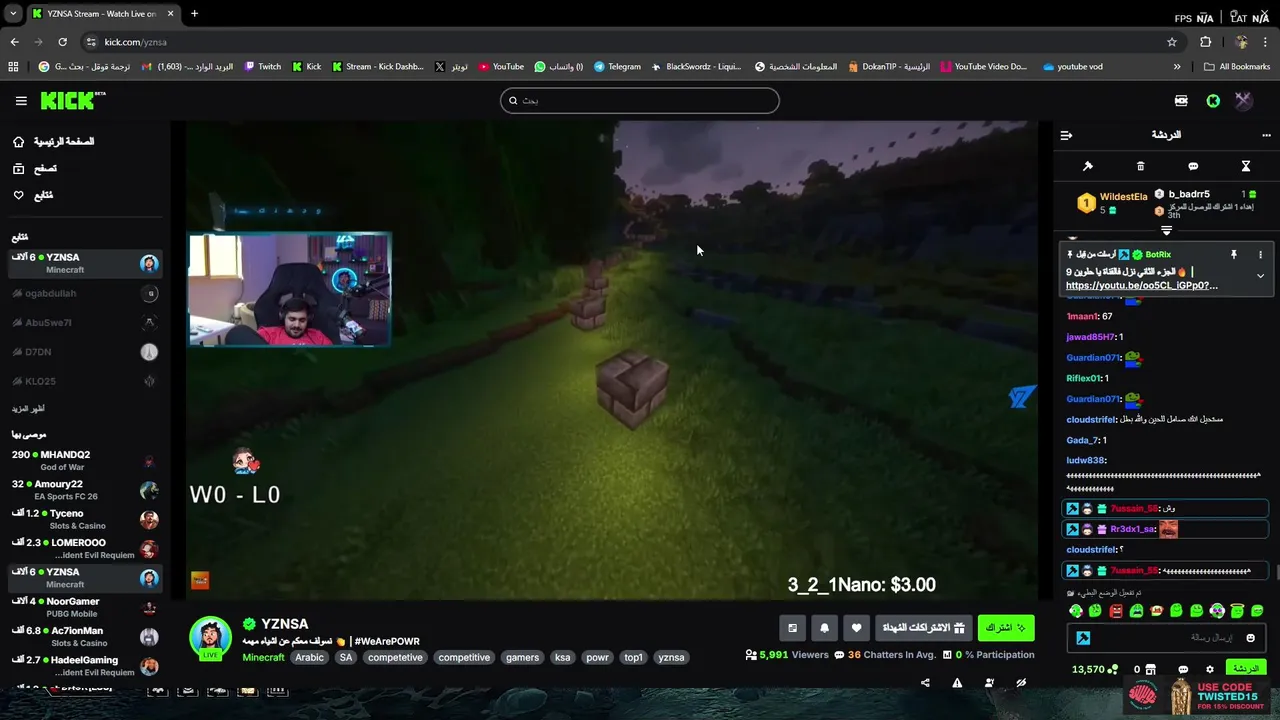Click the theater layout button beside bell
The height and width of the screenshot is (720, 1280).
(792, 628)
